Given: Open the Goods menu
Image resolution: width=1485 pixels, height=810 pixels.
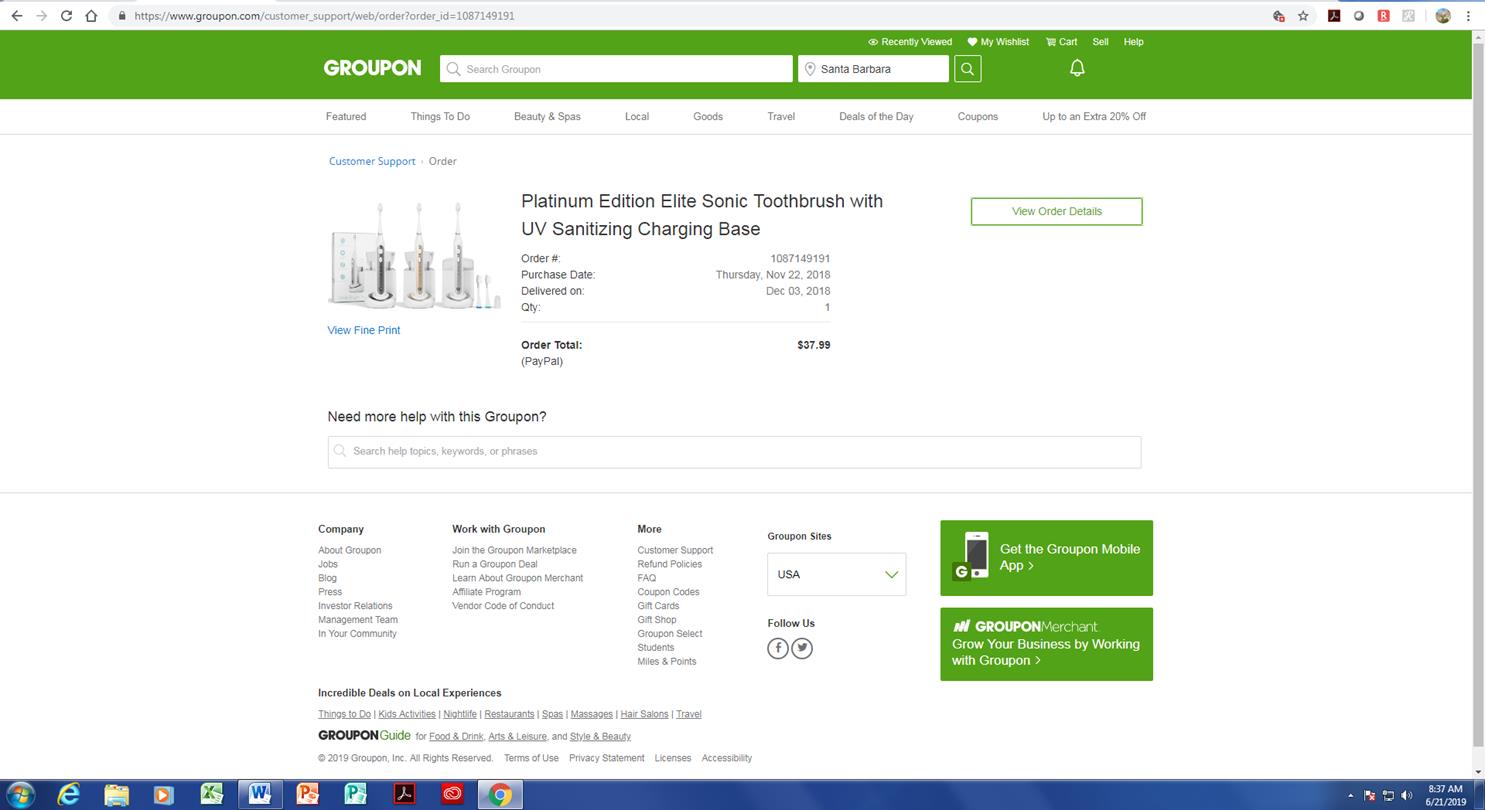Looking at the screenshot, I should (x=708, y=117).
